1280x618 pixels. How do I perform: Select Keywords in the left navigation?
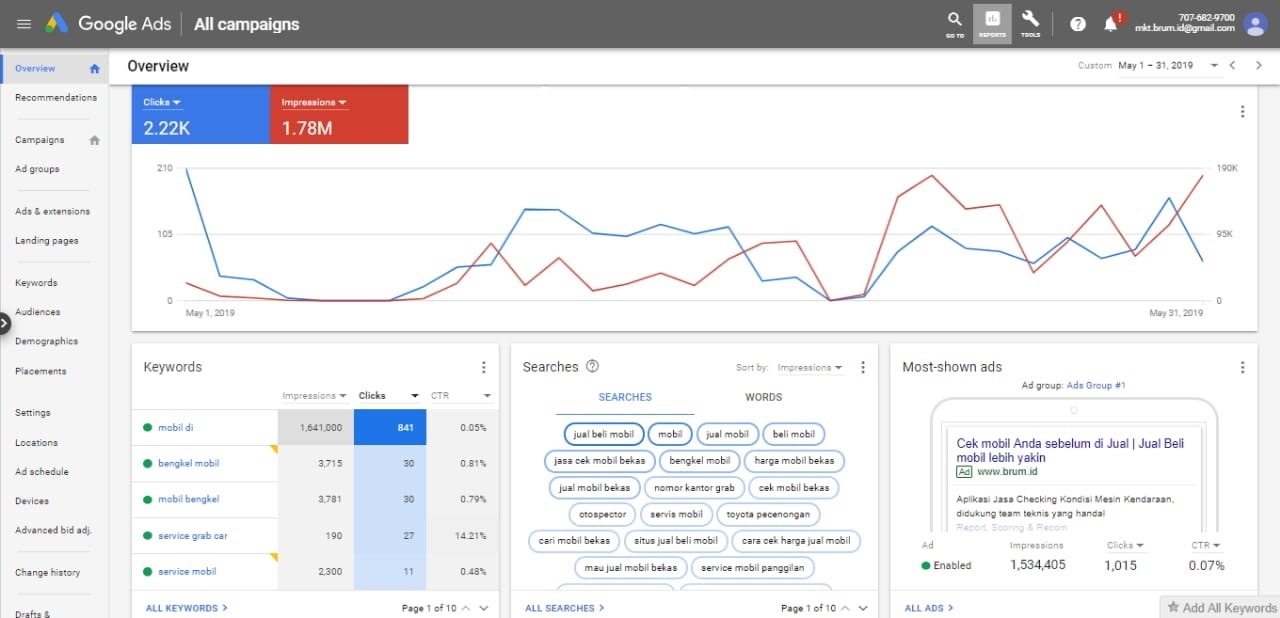[36, 283]
